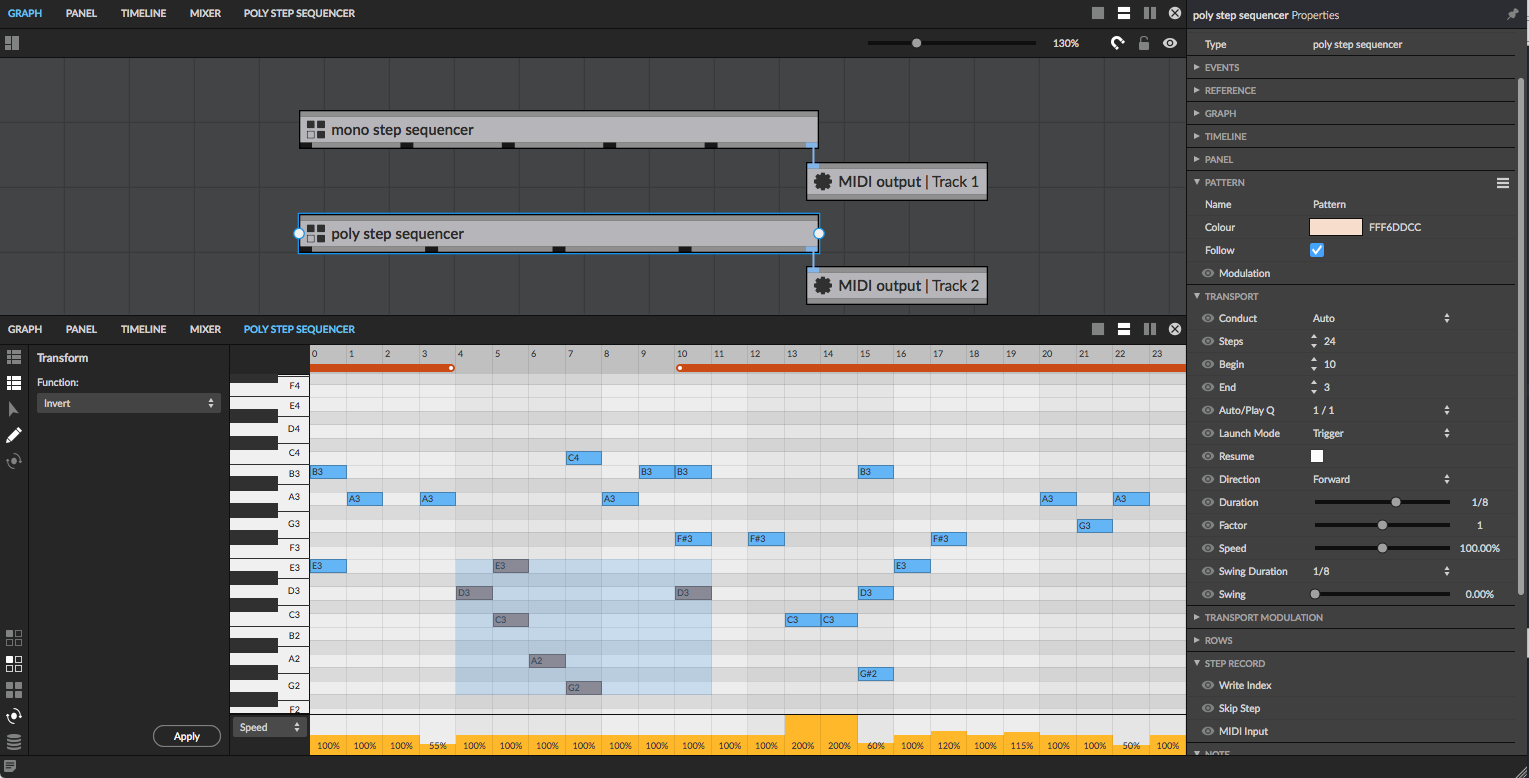
Task: Click the gear icon on MIDI output Track 2
Action: 823,285
